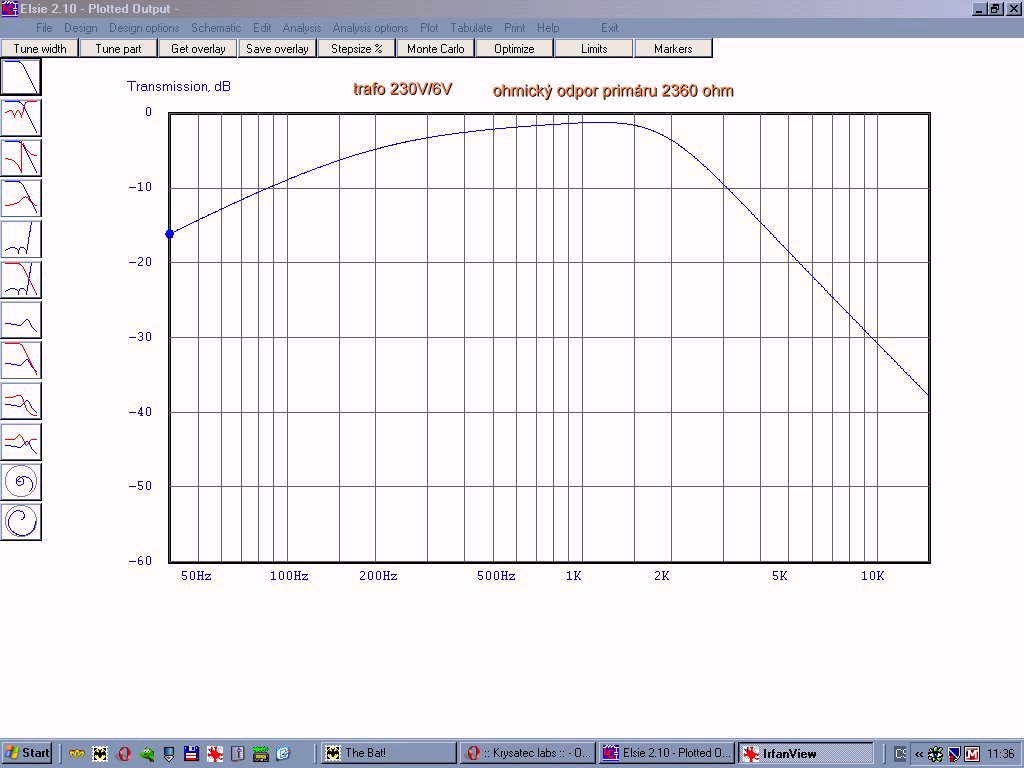Click the Limits button
The height and width of the screenshot is (768, 1024).
click(594, 48)
